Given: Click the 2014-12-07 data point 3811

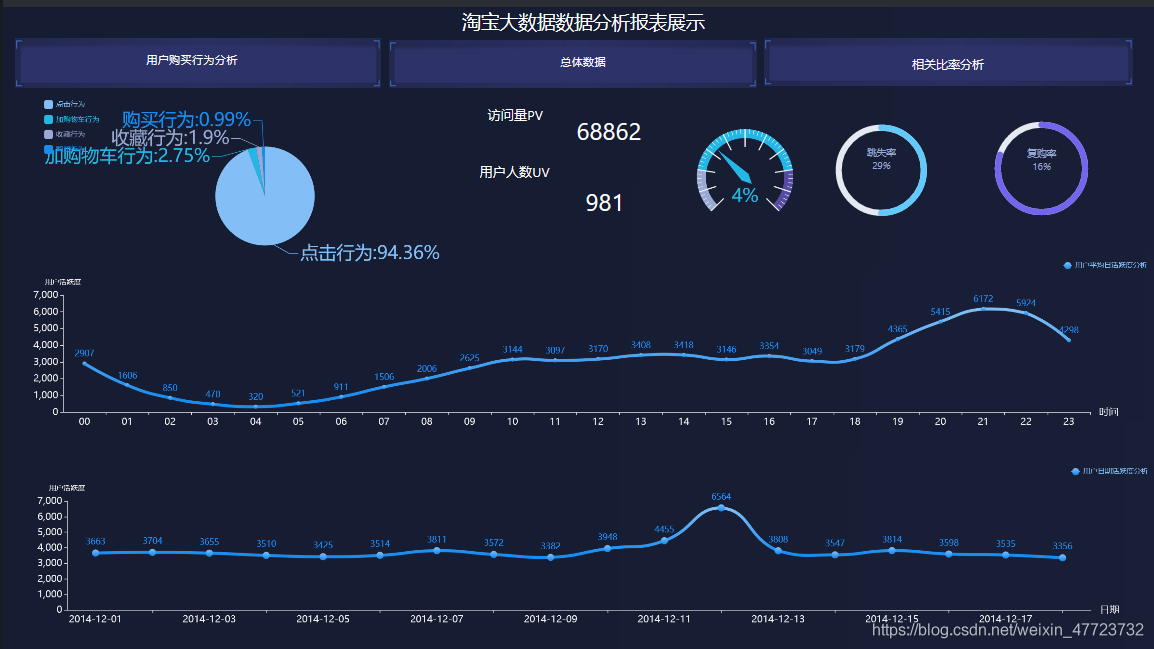Looking at the screenshot, I should click(x=437, y=550).
